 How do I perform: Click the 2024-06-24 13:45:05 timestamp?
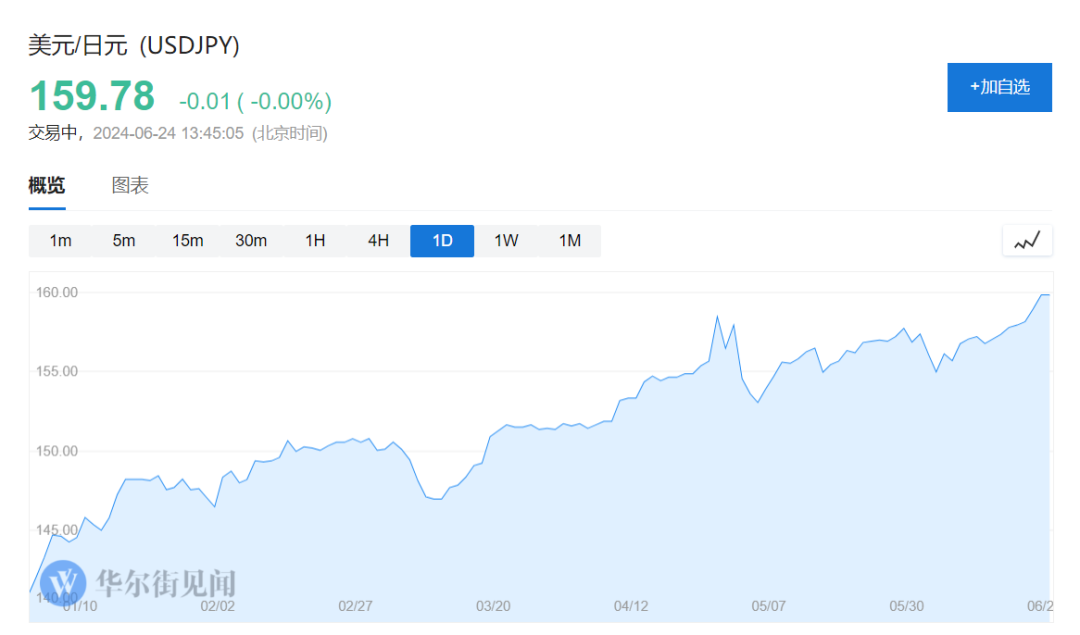tap(168, 134)
